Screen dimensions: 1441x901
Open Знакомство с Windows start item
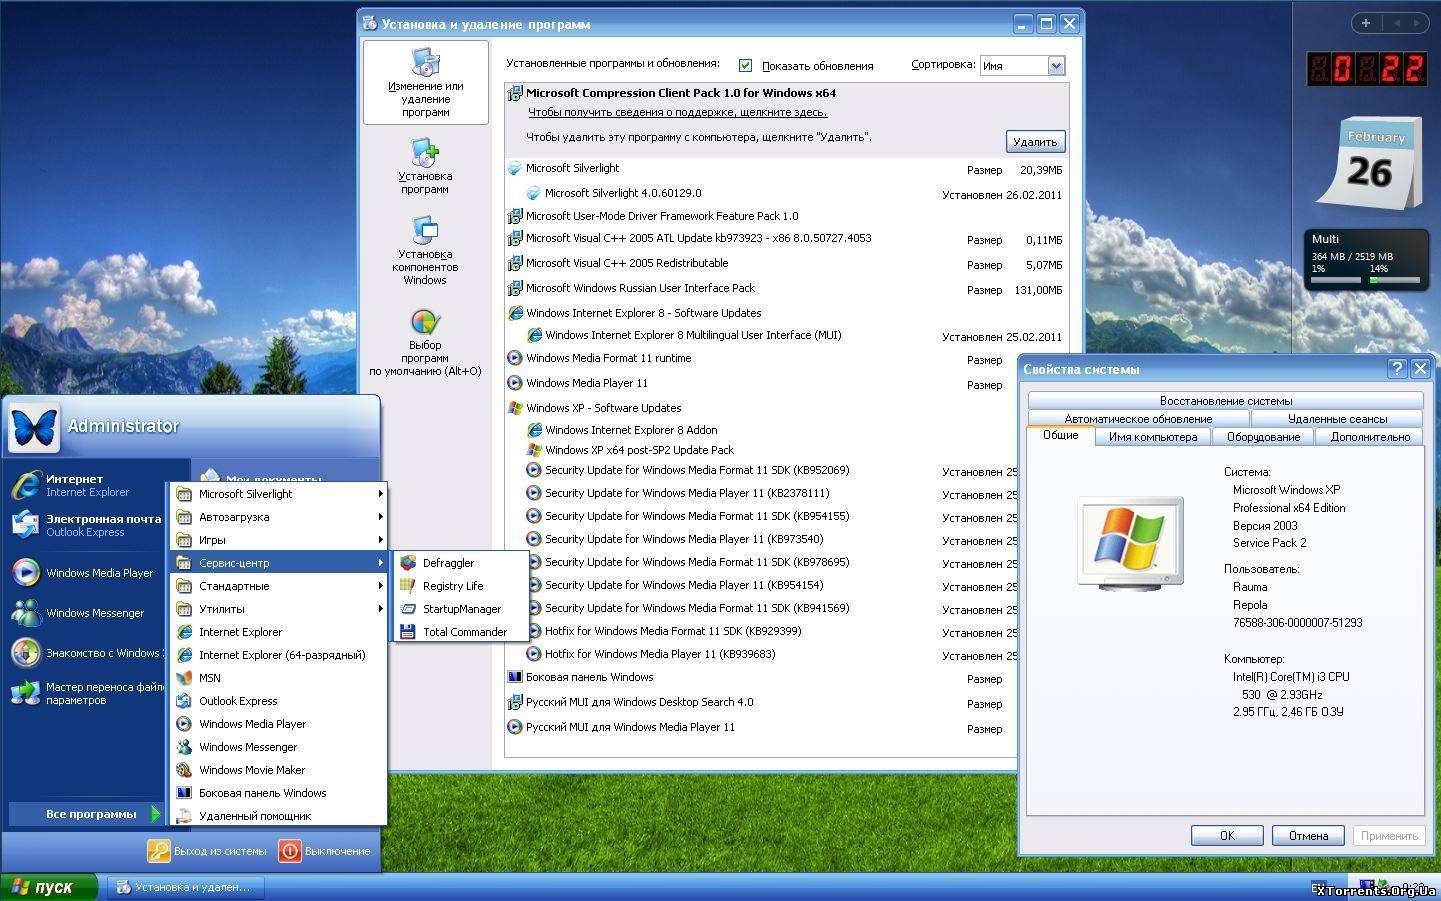pyautogui.click(x=88, y=653)
